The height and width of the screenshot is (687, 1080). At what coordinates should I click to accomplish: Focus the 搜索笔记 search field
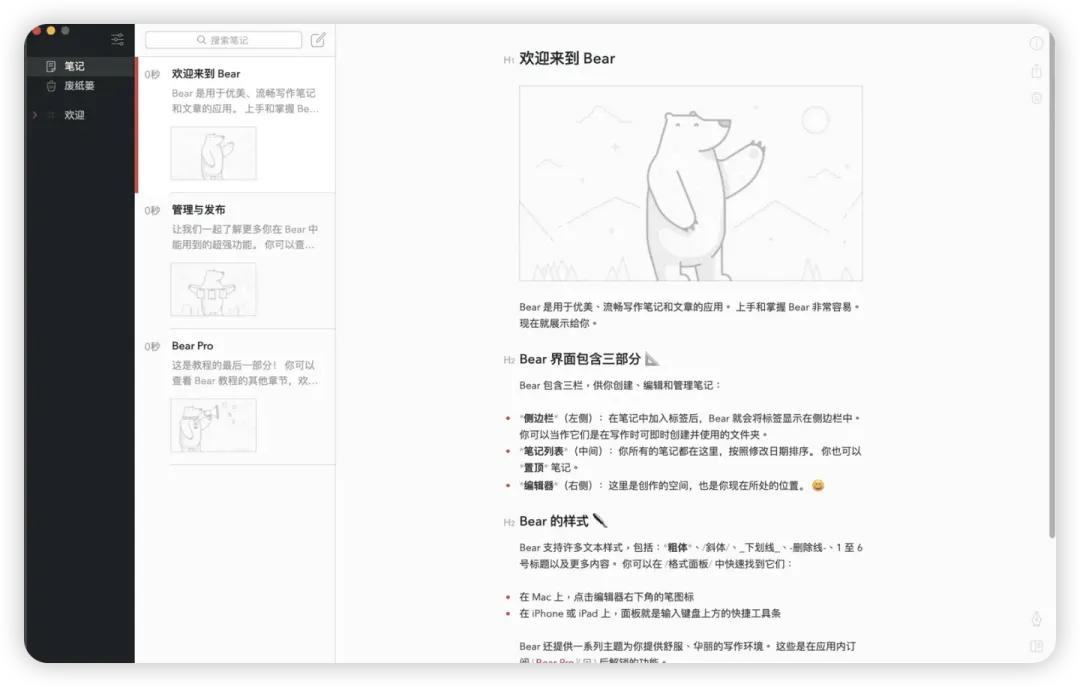223,40
